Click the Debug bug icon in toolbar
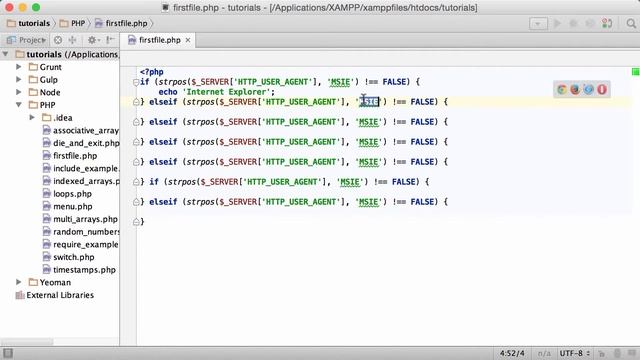Viewport: 640px width, 360px height. 573,24
